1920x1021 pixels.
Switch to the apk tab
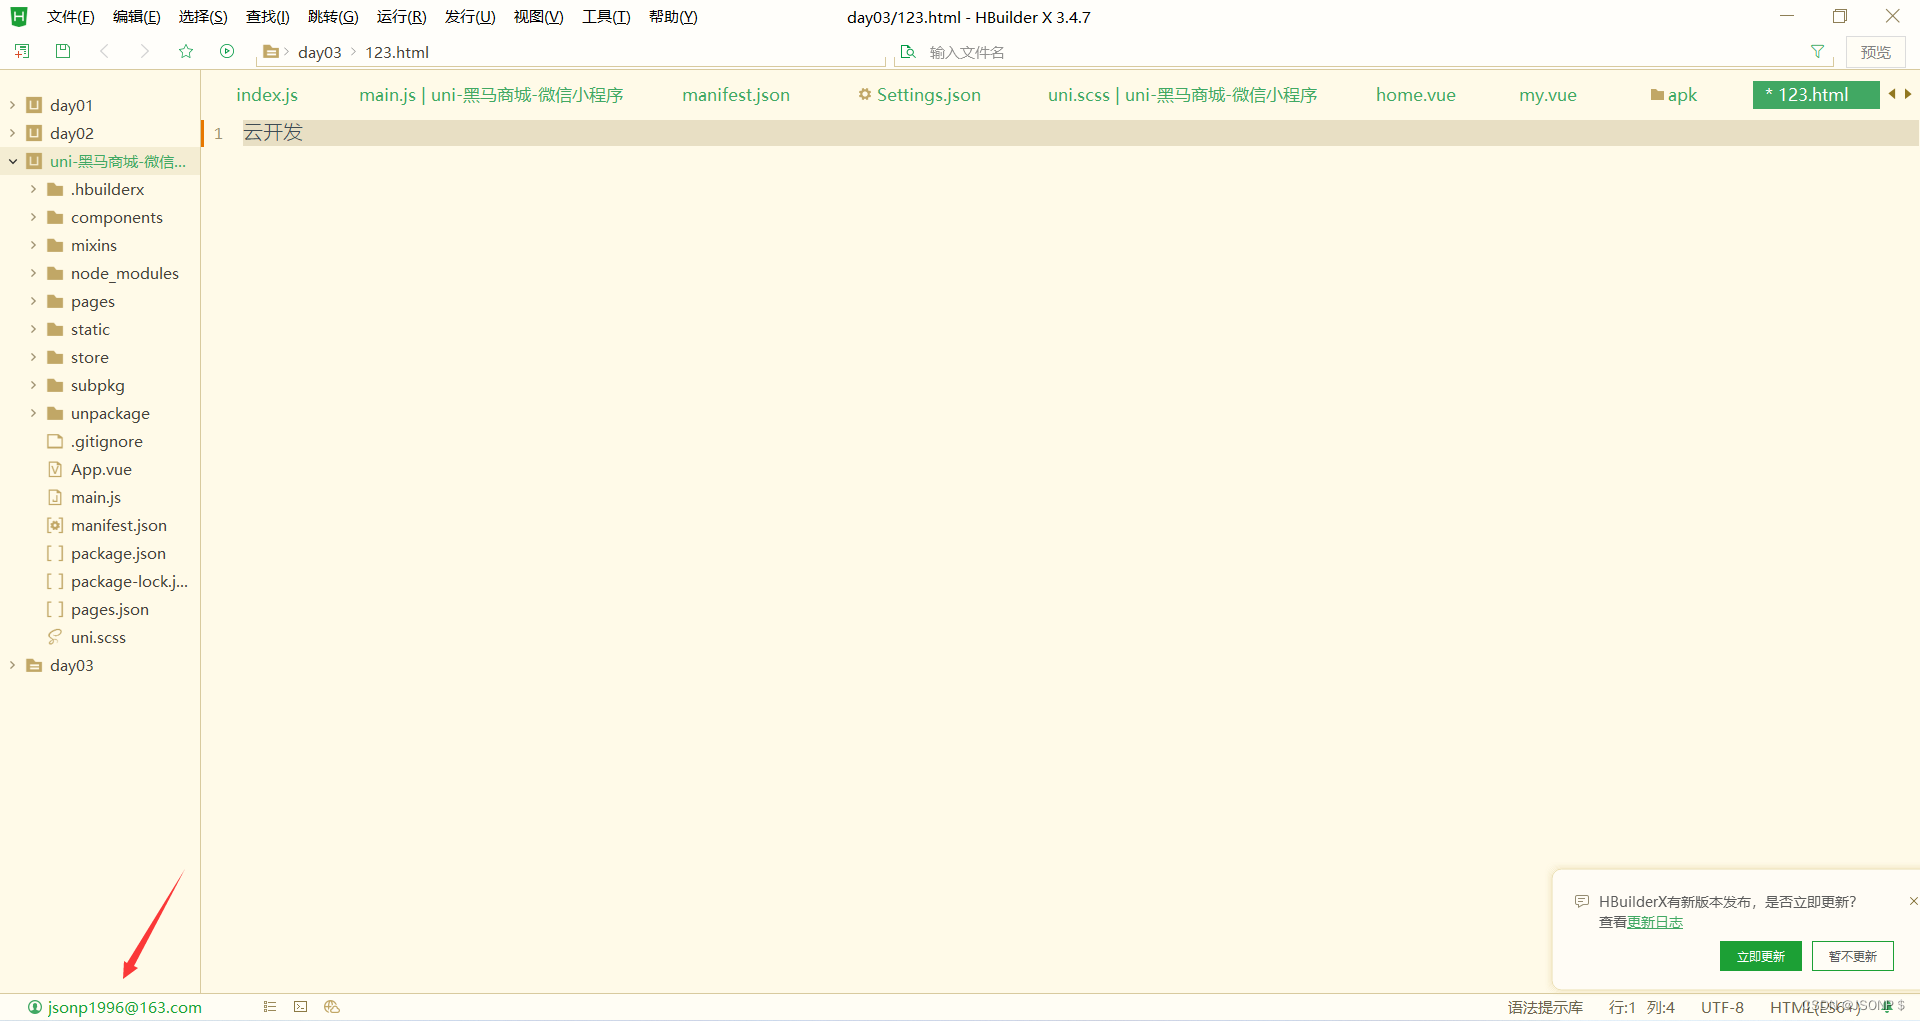(1674, 95)
